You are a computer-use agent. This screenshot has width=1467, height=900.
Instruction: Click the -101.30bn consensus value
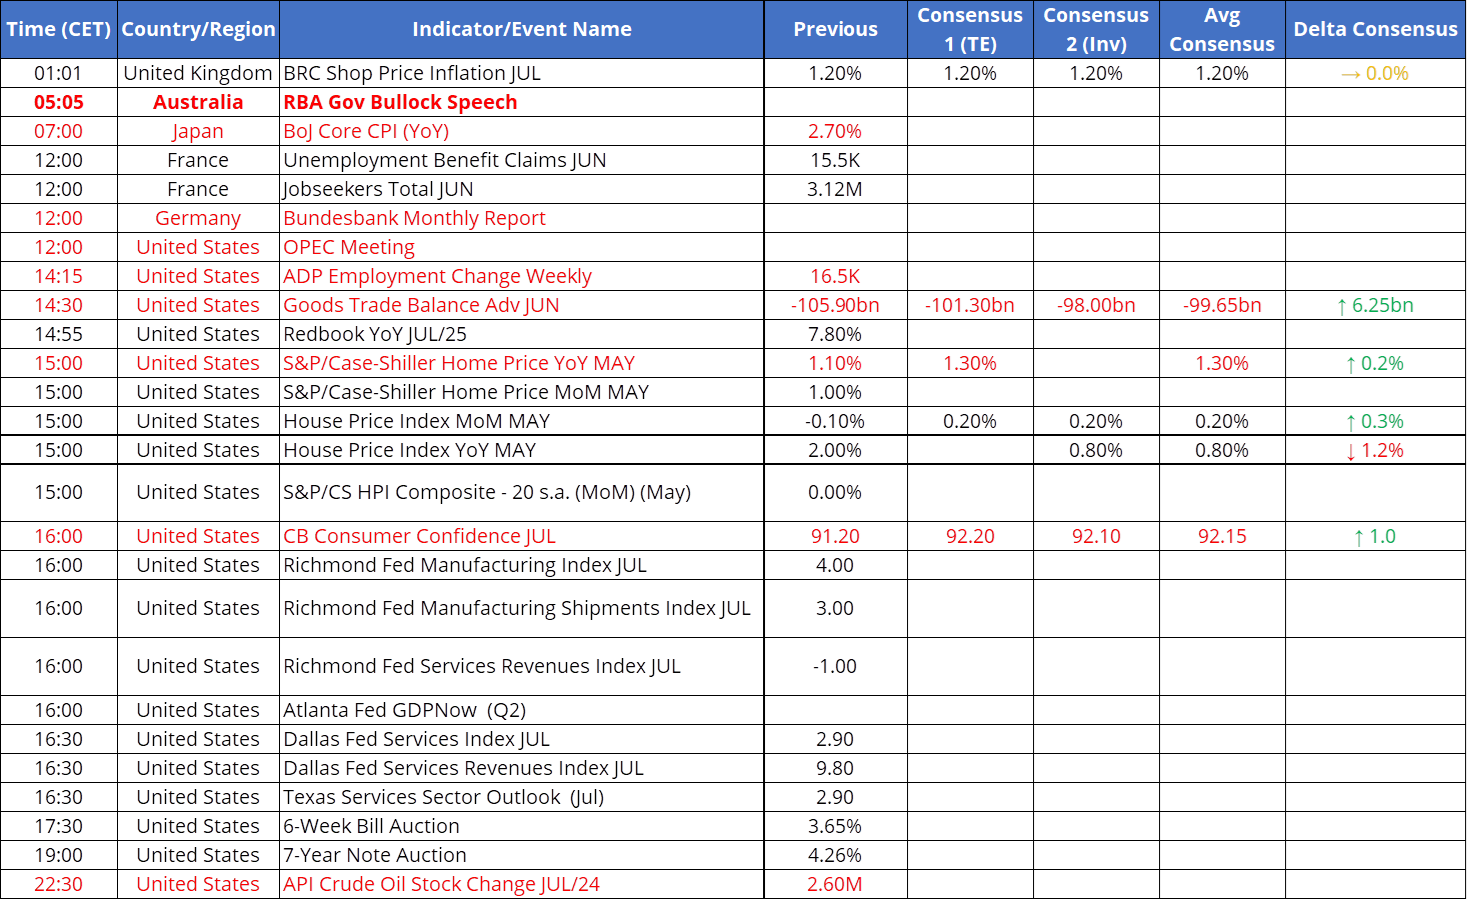(970, 305)
